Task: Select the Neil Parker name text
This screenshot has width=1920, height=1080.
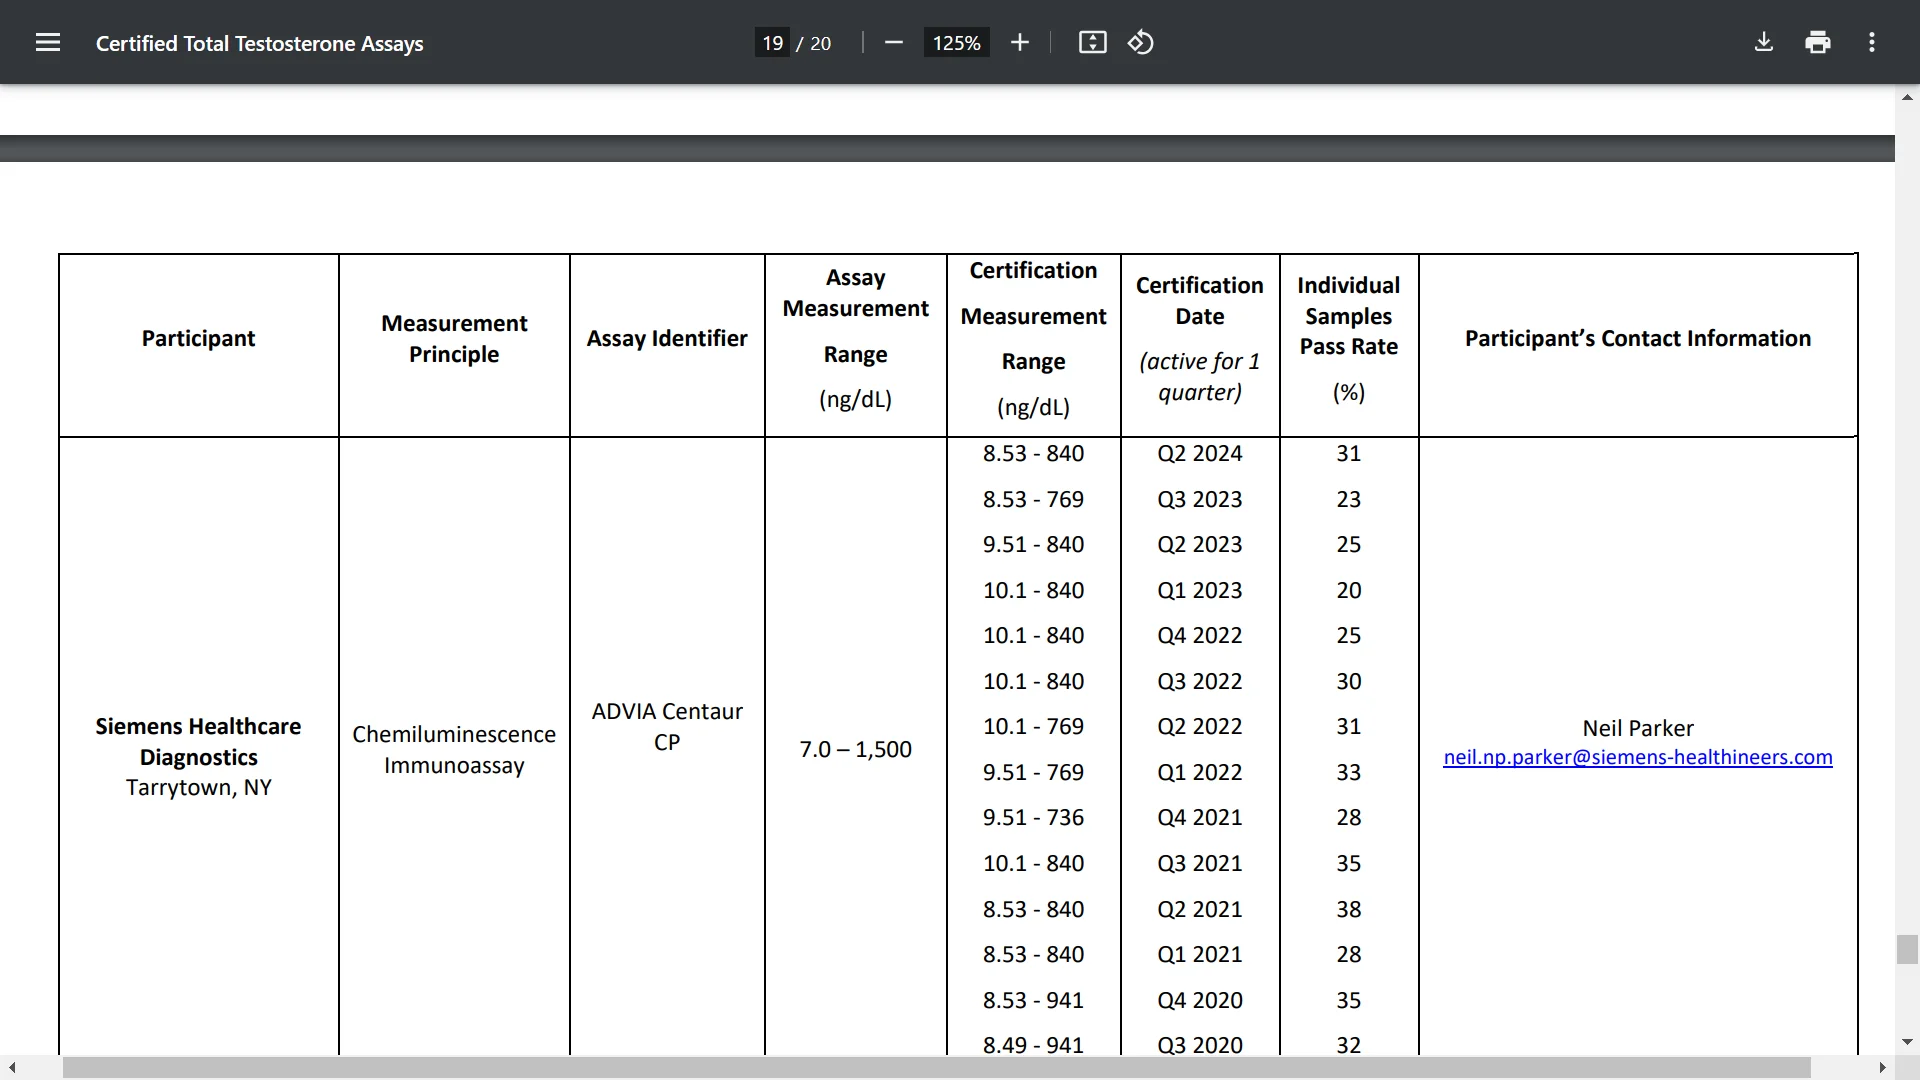Action: click(1638, 728)
